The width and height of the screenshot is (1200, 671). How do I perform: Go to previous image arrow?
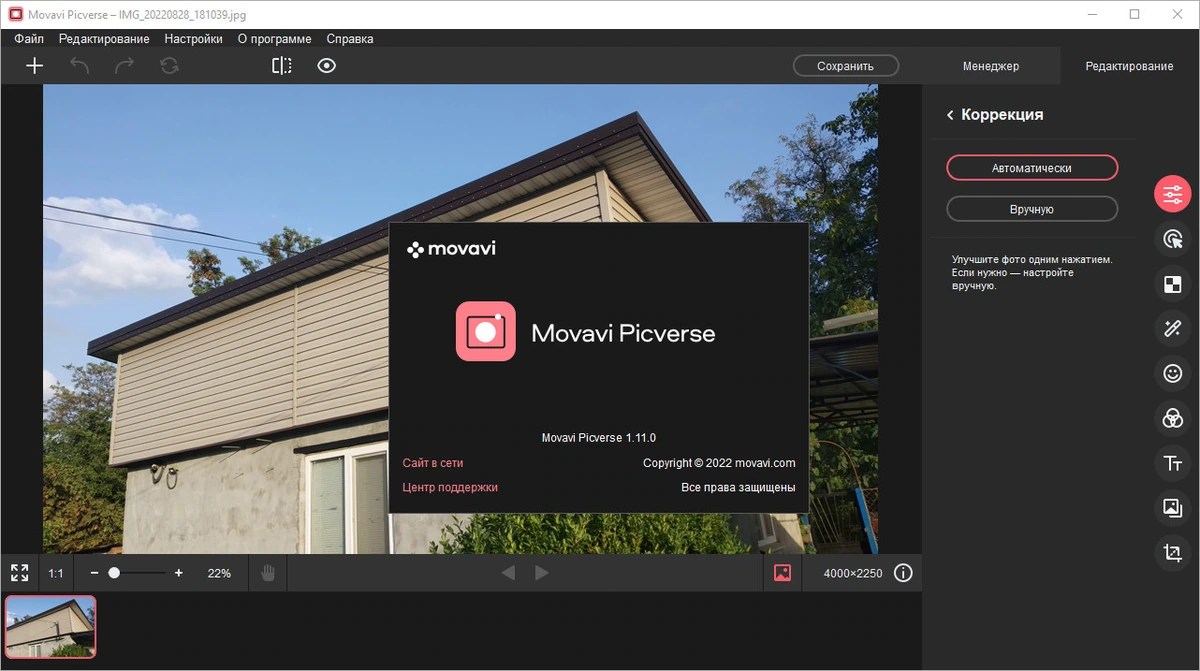tap(508, 573)
